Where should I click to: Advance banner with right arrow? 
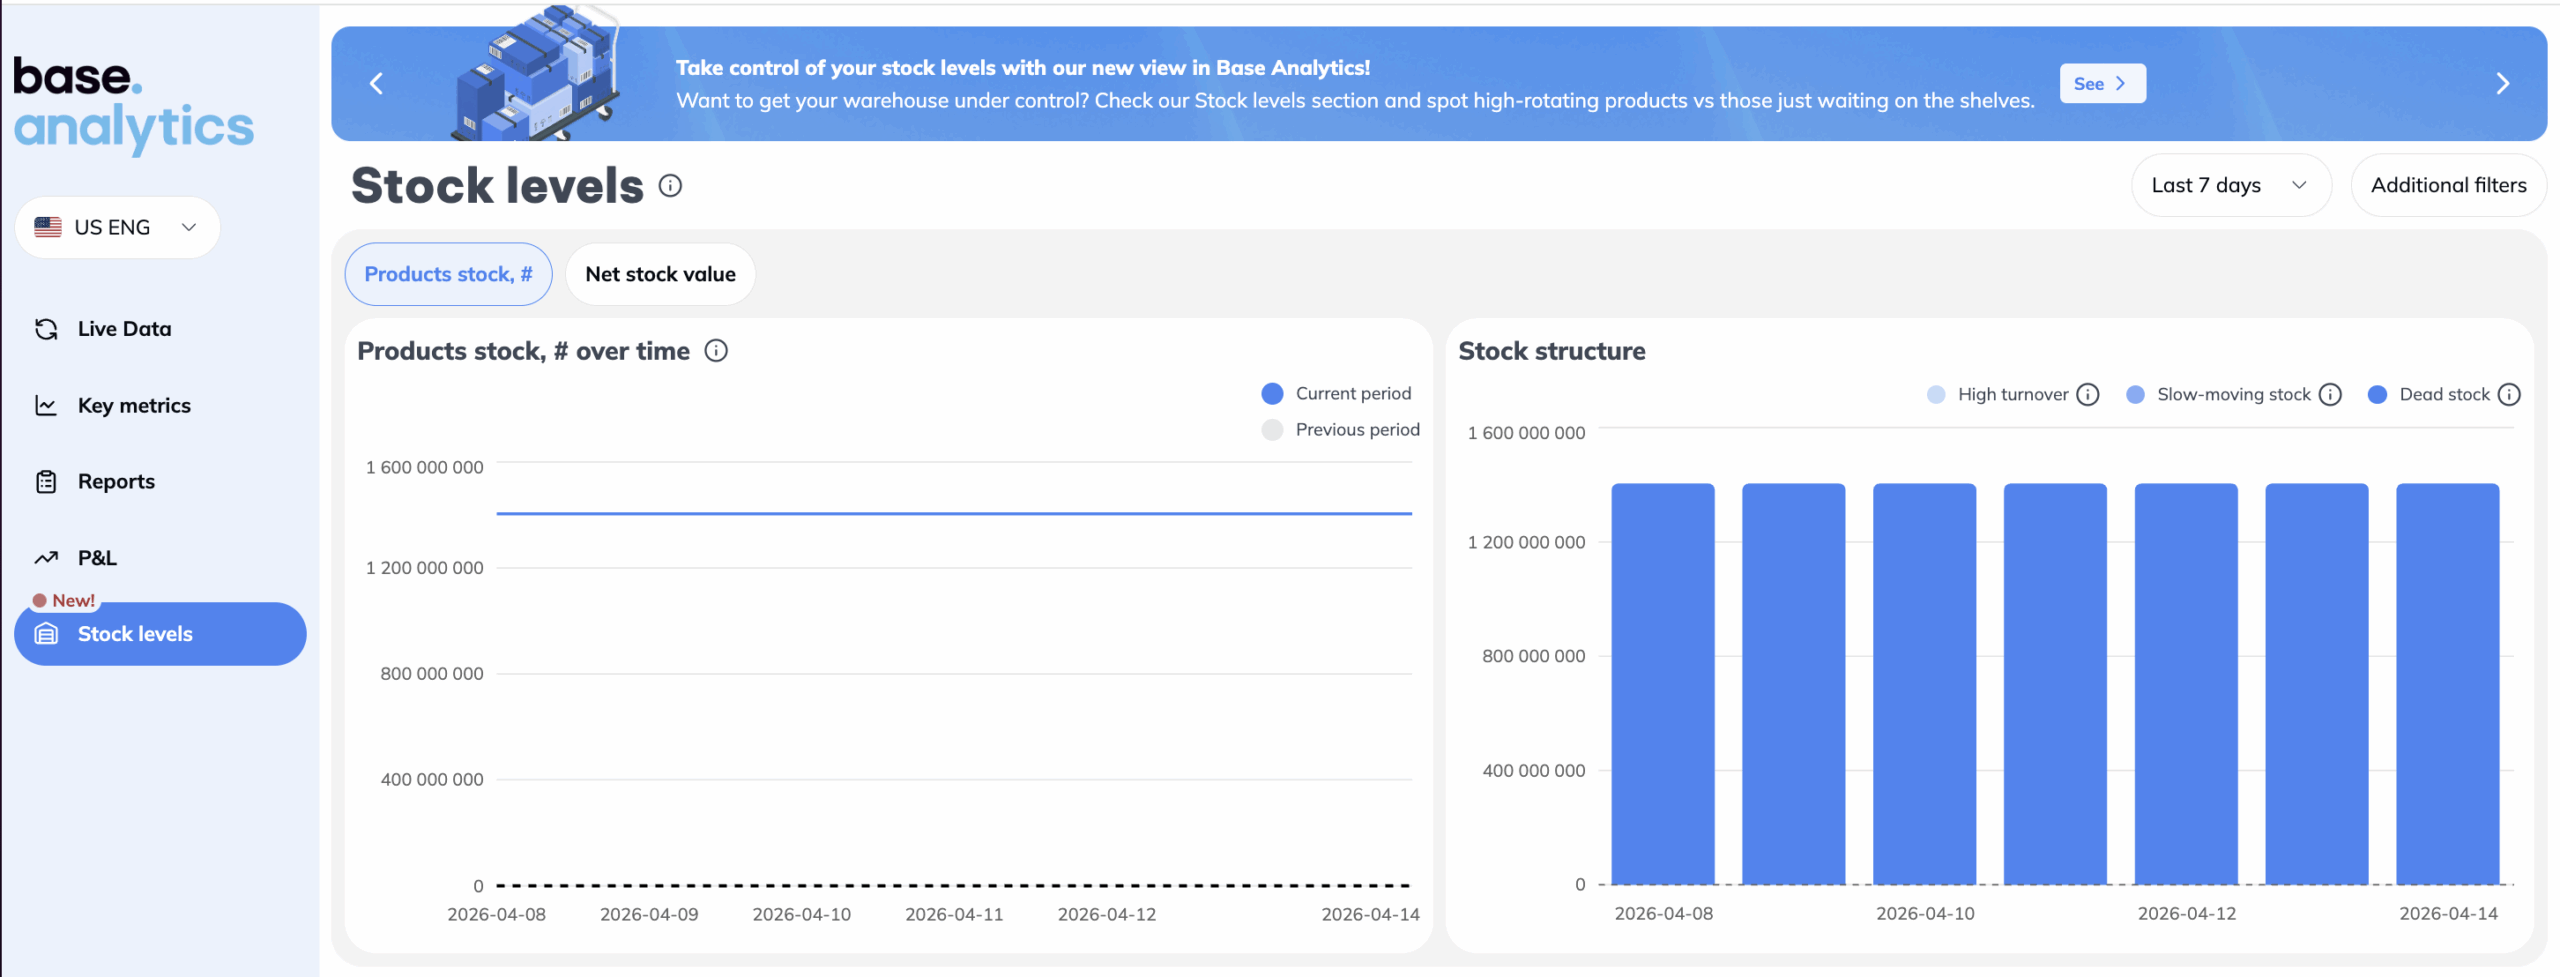click(x=2502, y=84)
